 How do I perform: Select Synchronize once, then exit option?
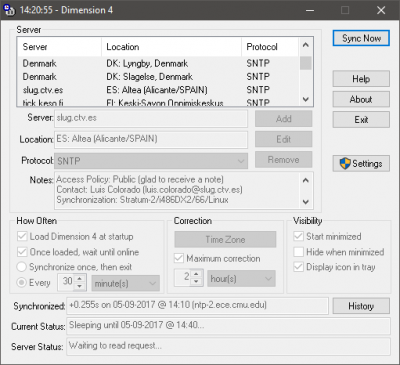point(22,267)
